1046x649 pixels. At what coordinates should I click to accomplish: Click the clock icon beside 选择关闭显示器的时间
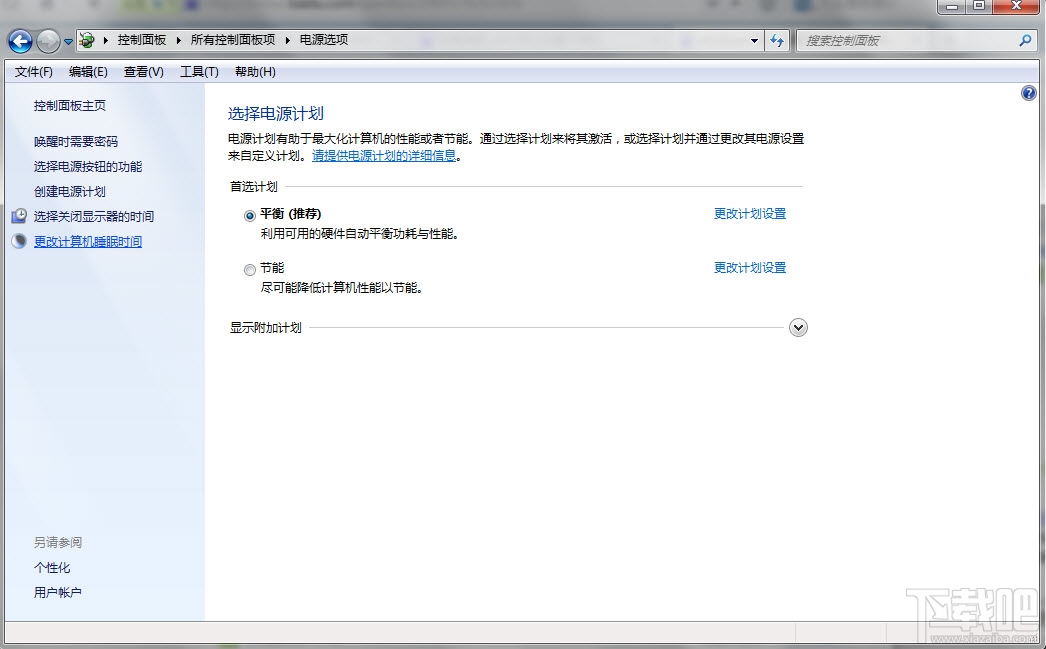(20, 216)
